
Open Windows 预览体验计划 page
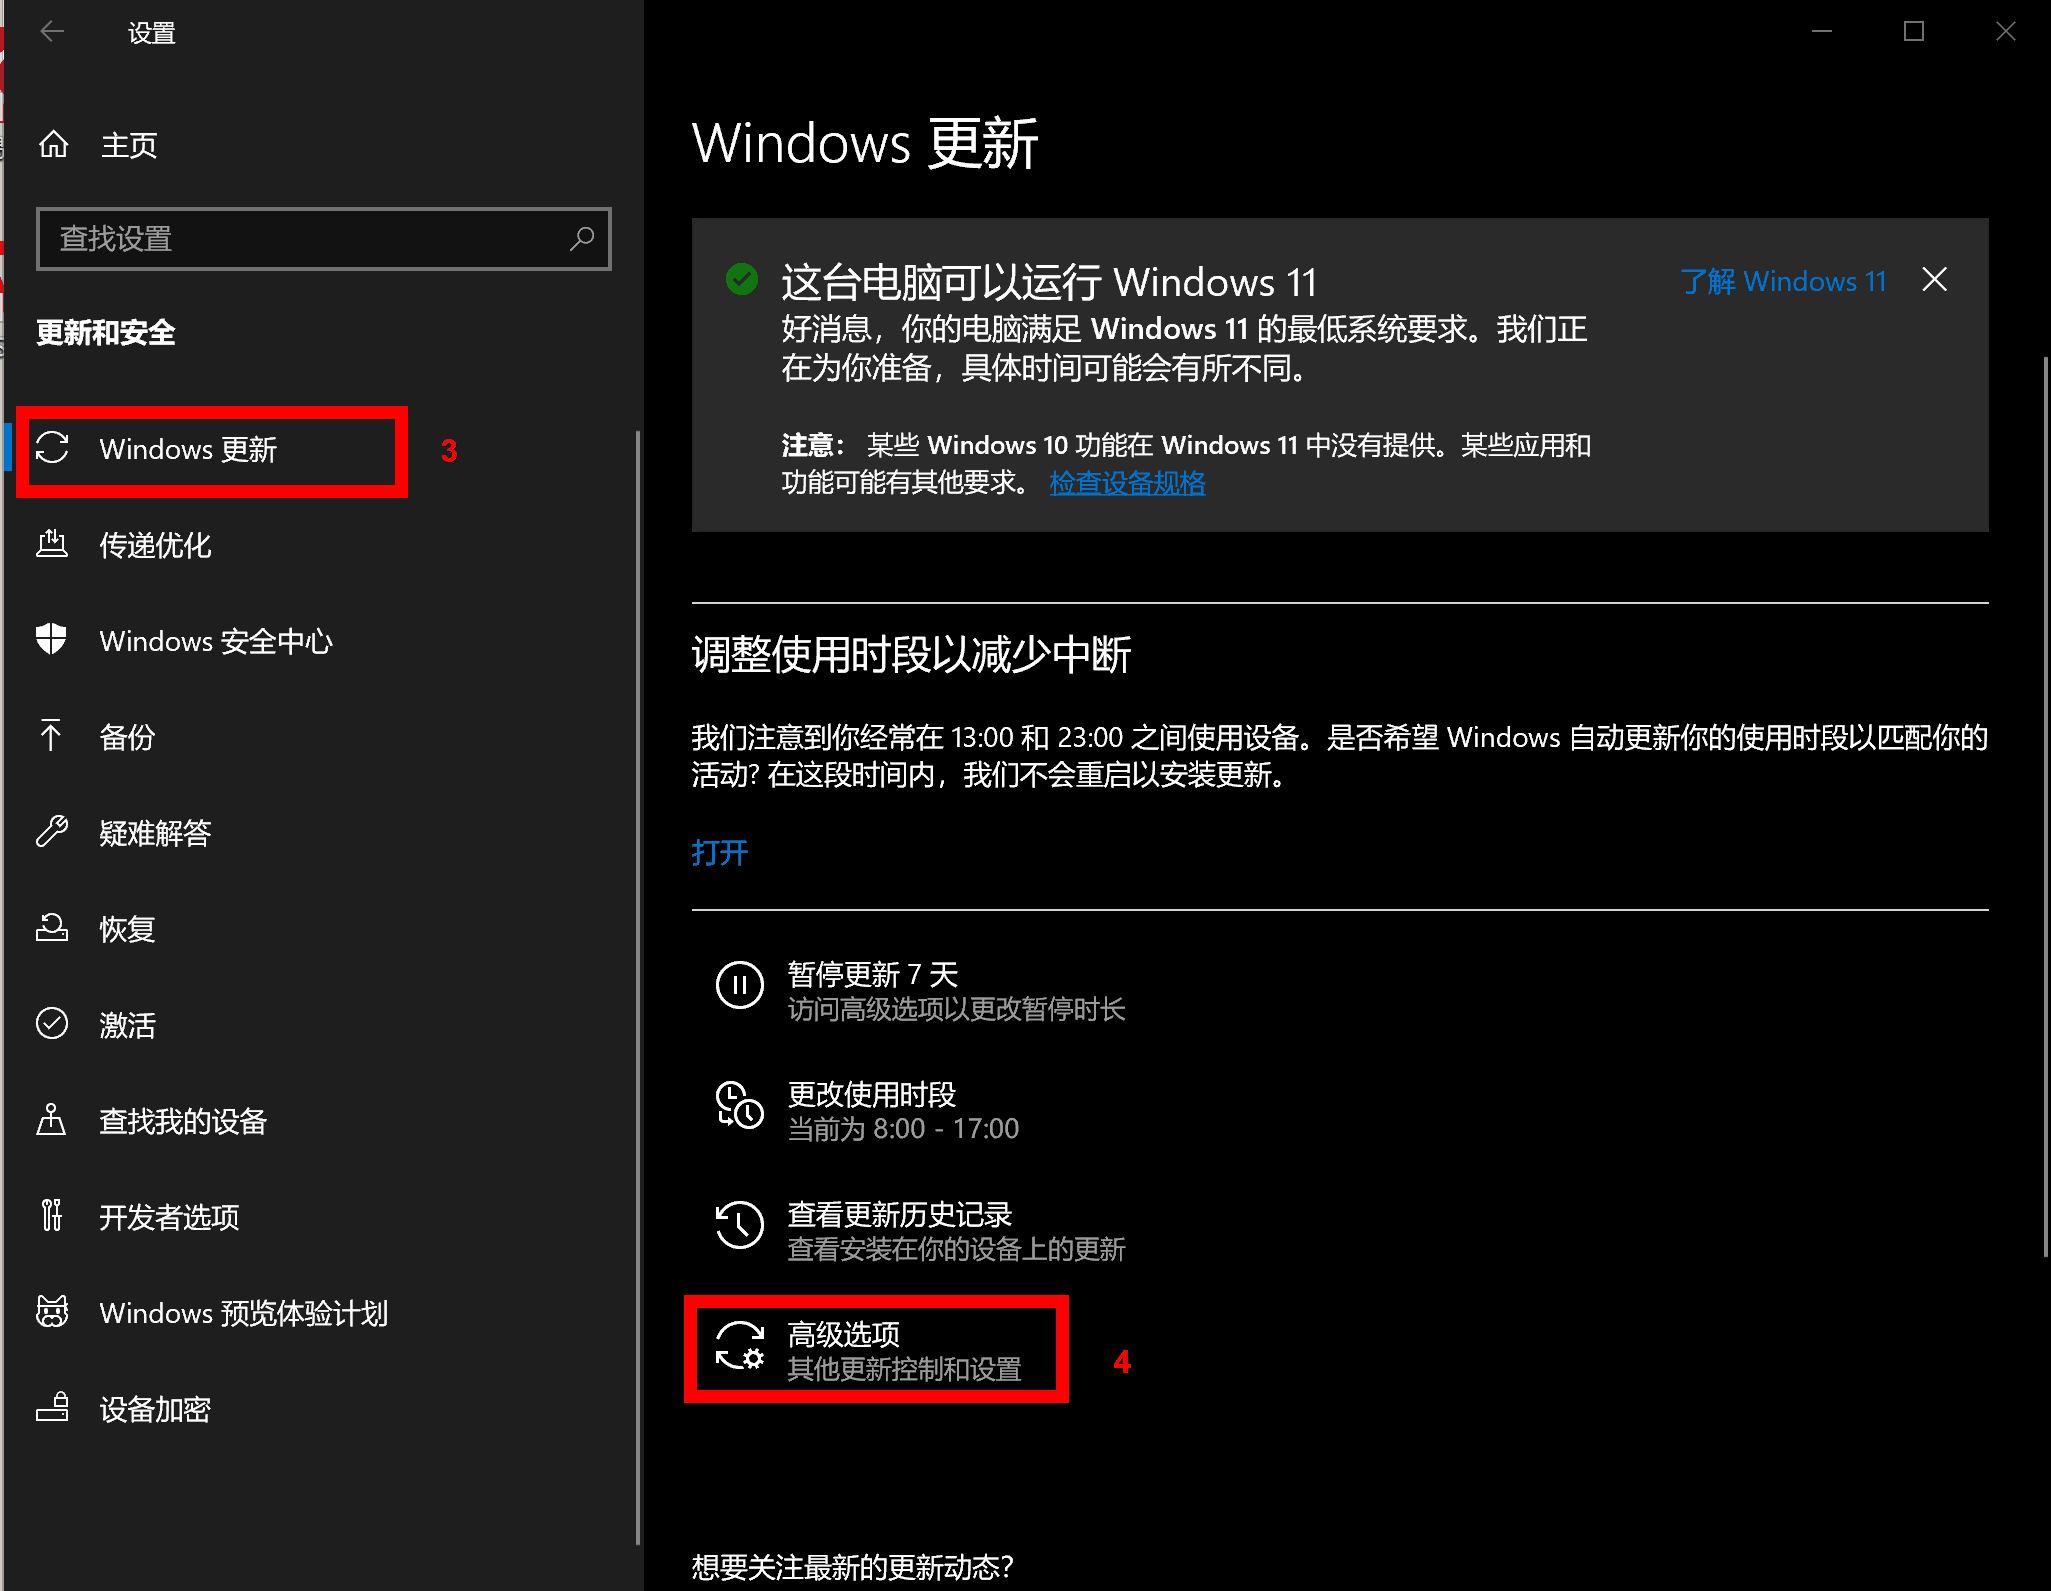click(x=243, y=1313)
